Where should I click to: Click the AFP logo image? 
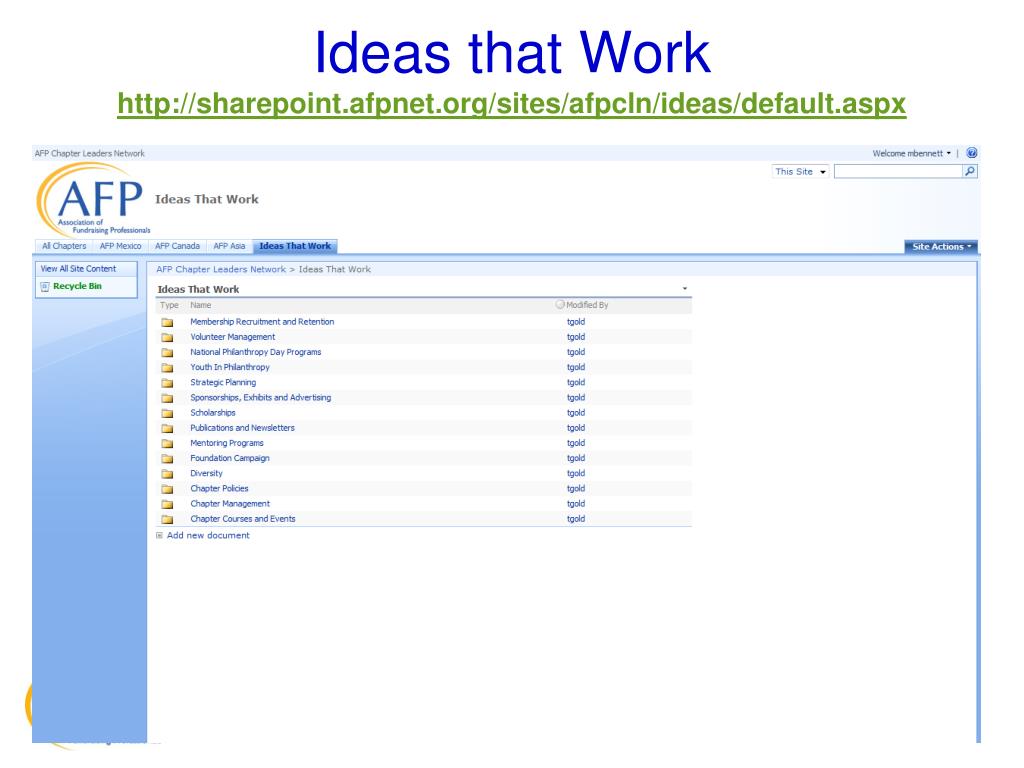(x=93, y=199)
